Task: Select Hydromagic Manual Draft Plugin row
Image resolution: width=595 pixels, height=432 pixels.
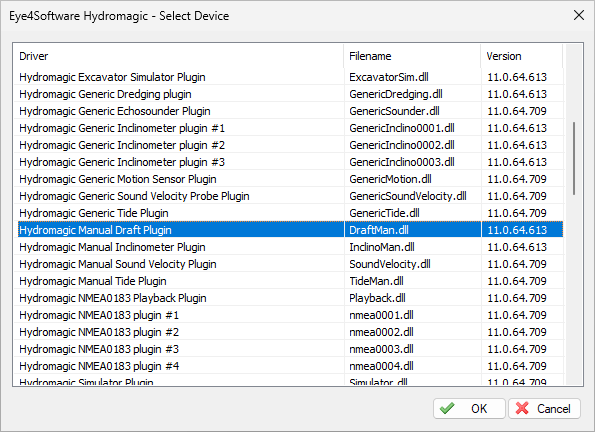Action: 291,230
